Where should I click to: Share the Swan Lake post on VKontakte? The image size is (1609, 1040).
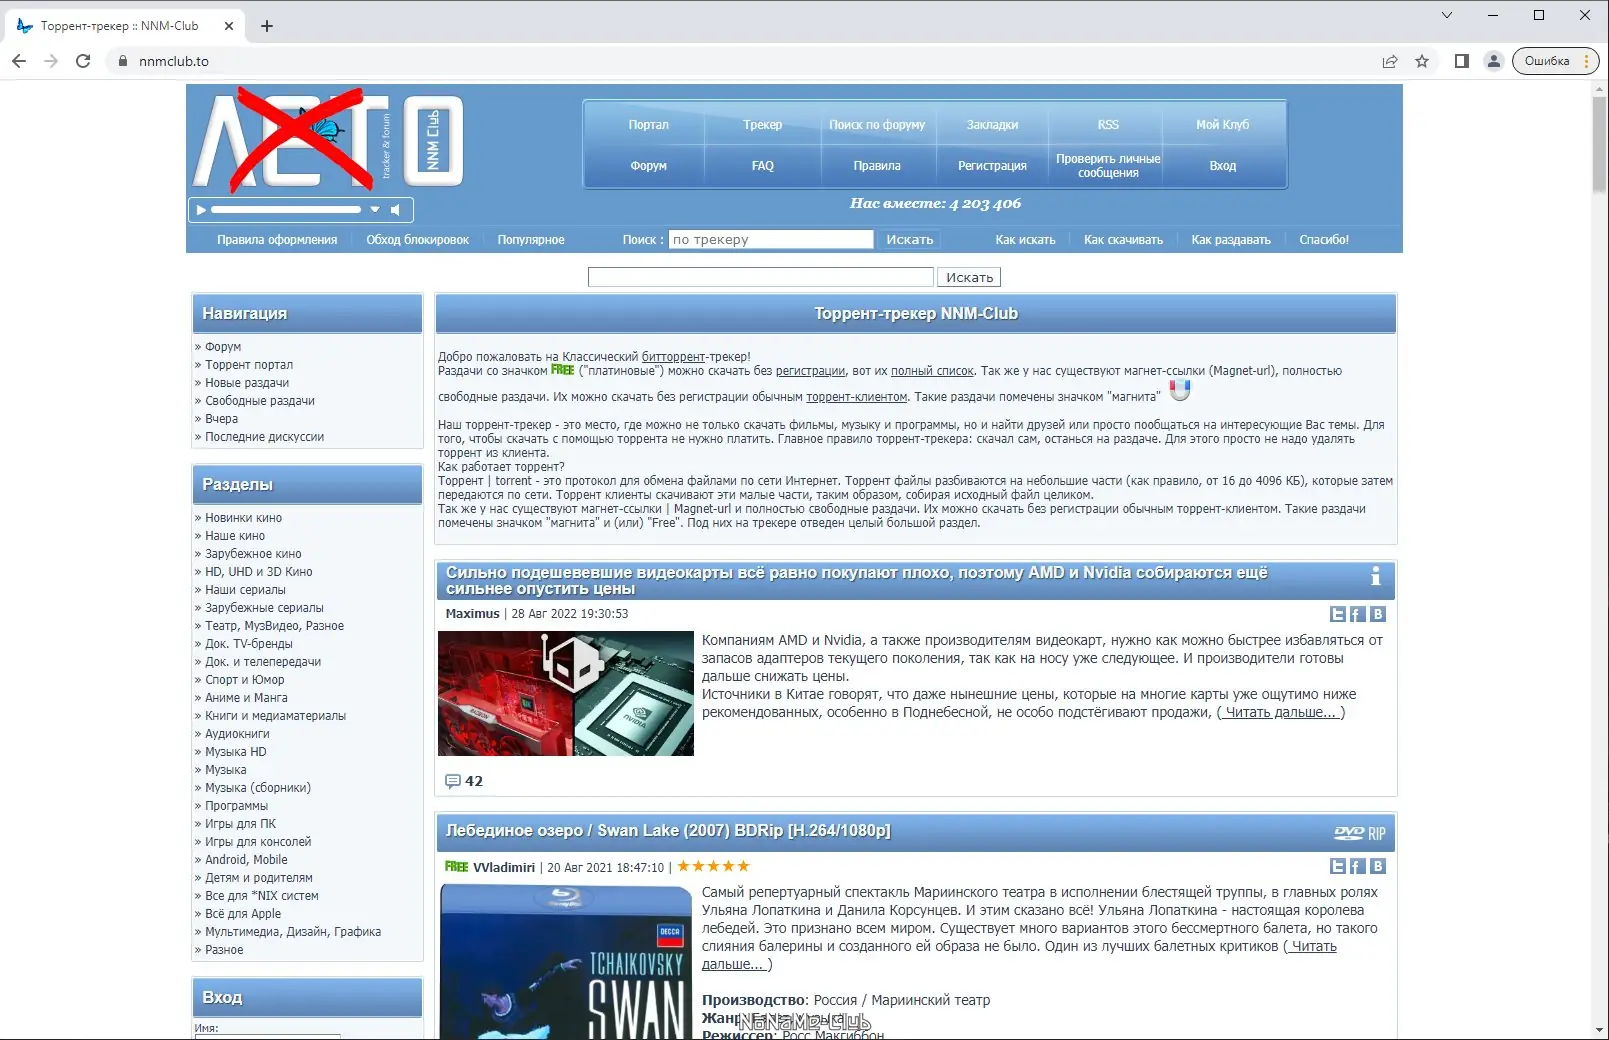click(1377, 866)
